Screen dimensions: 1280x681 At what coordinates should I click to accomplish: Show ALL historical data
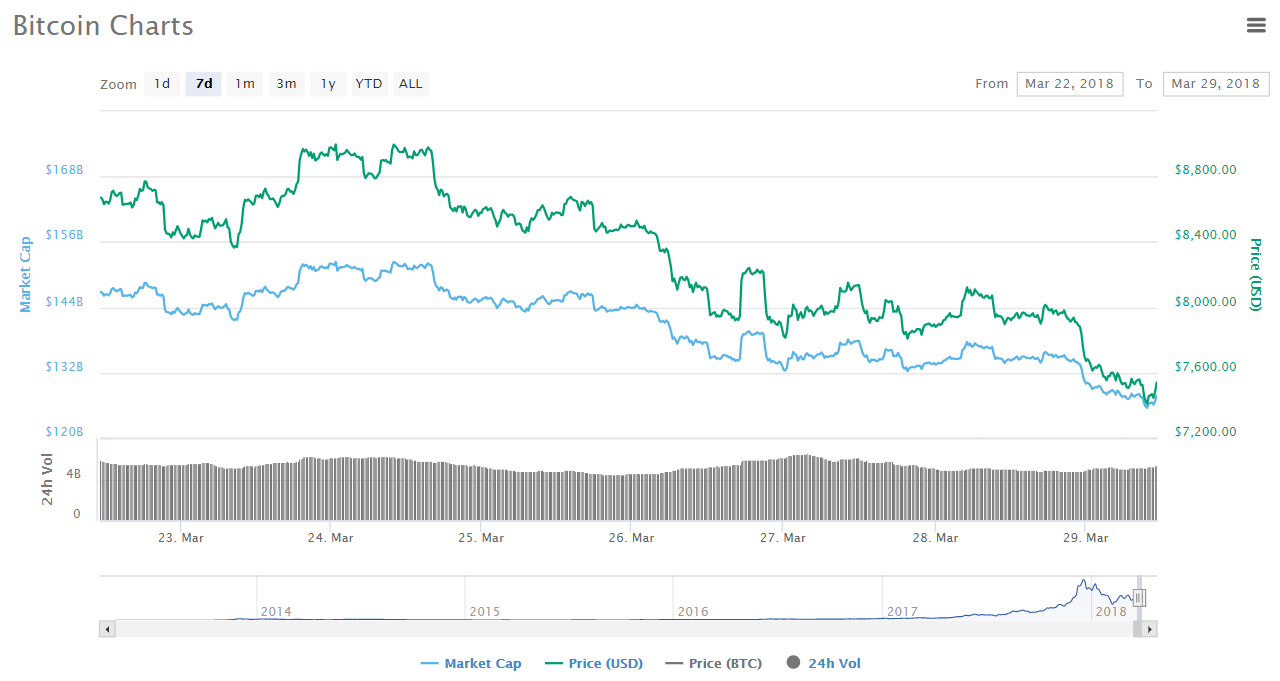point(411,84)
